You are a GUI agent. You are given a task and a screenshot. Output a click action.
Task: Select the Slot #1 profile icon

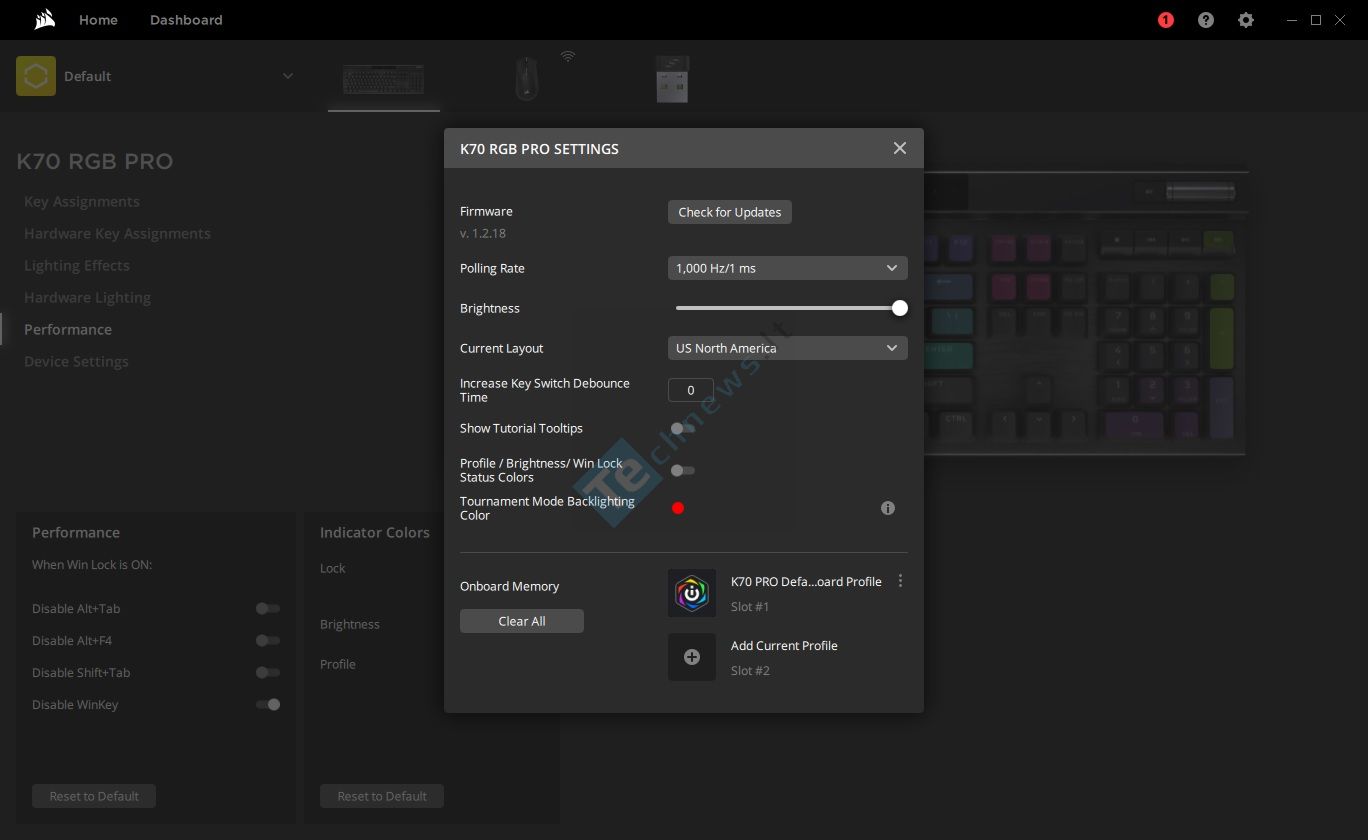click(692, 593)
